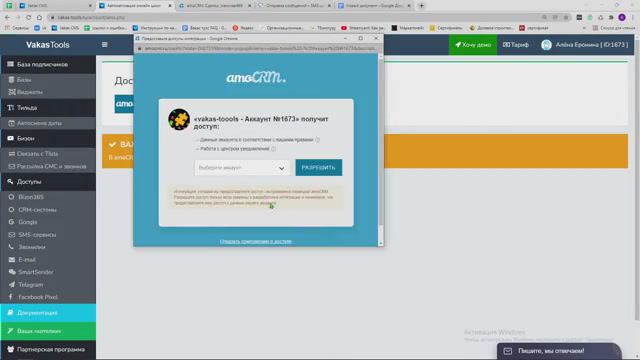This screenshot has width=640, height=360.
Task: Open the Маркетплейс bookmark
Action: click(x=408, y=28)
